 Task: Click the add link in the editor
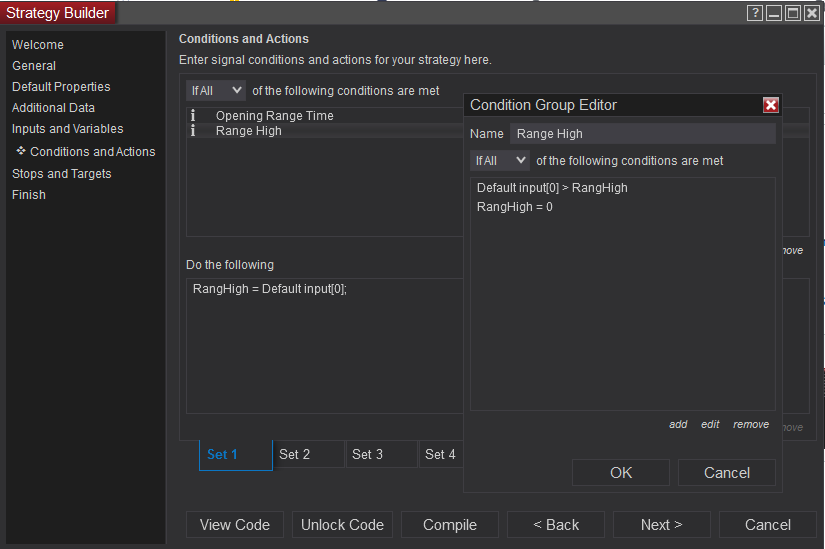[678, 424]
